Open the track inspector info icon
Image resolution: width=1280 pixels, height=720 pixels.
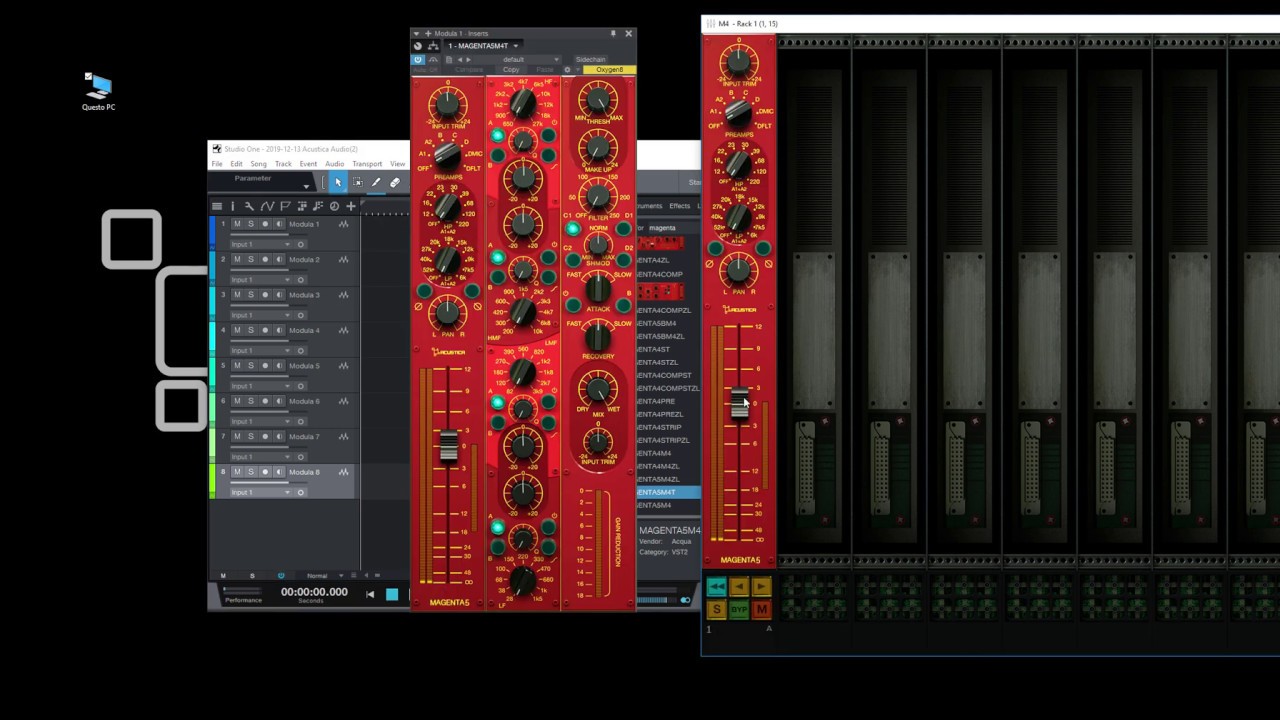point(233,206)
